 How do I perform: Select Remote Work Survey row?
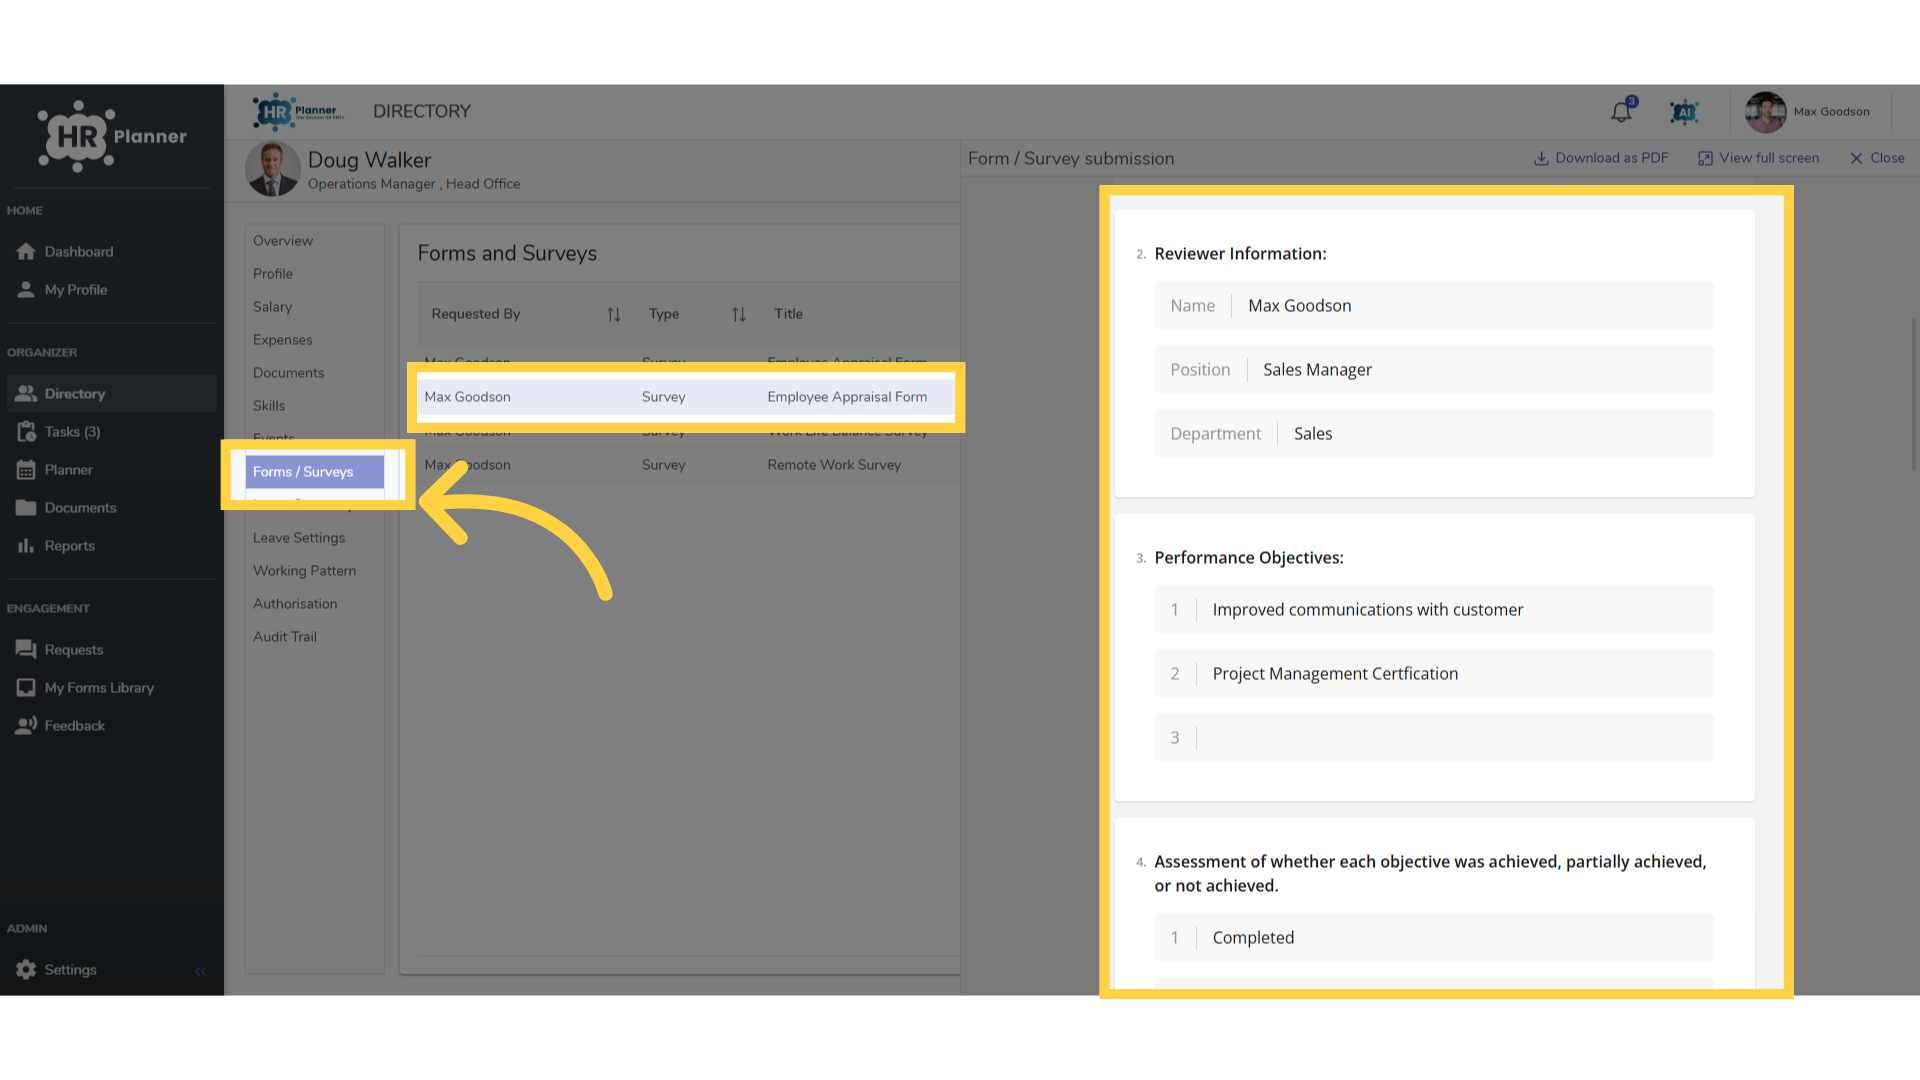coord(688,465)
